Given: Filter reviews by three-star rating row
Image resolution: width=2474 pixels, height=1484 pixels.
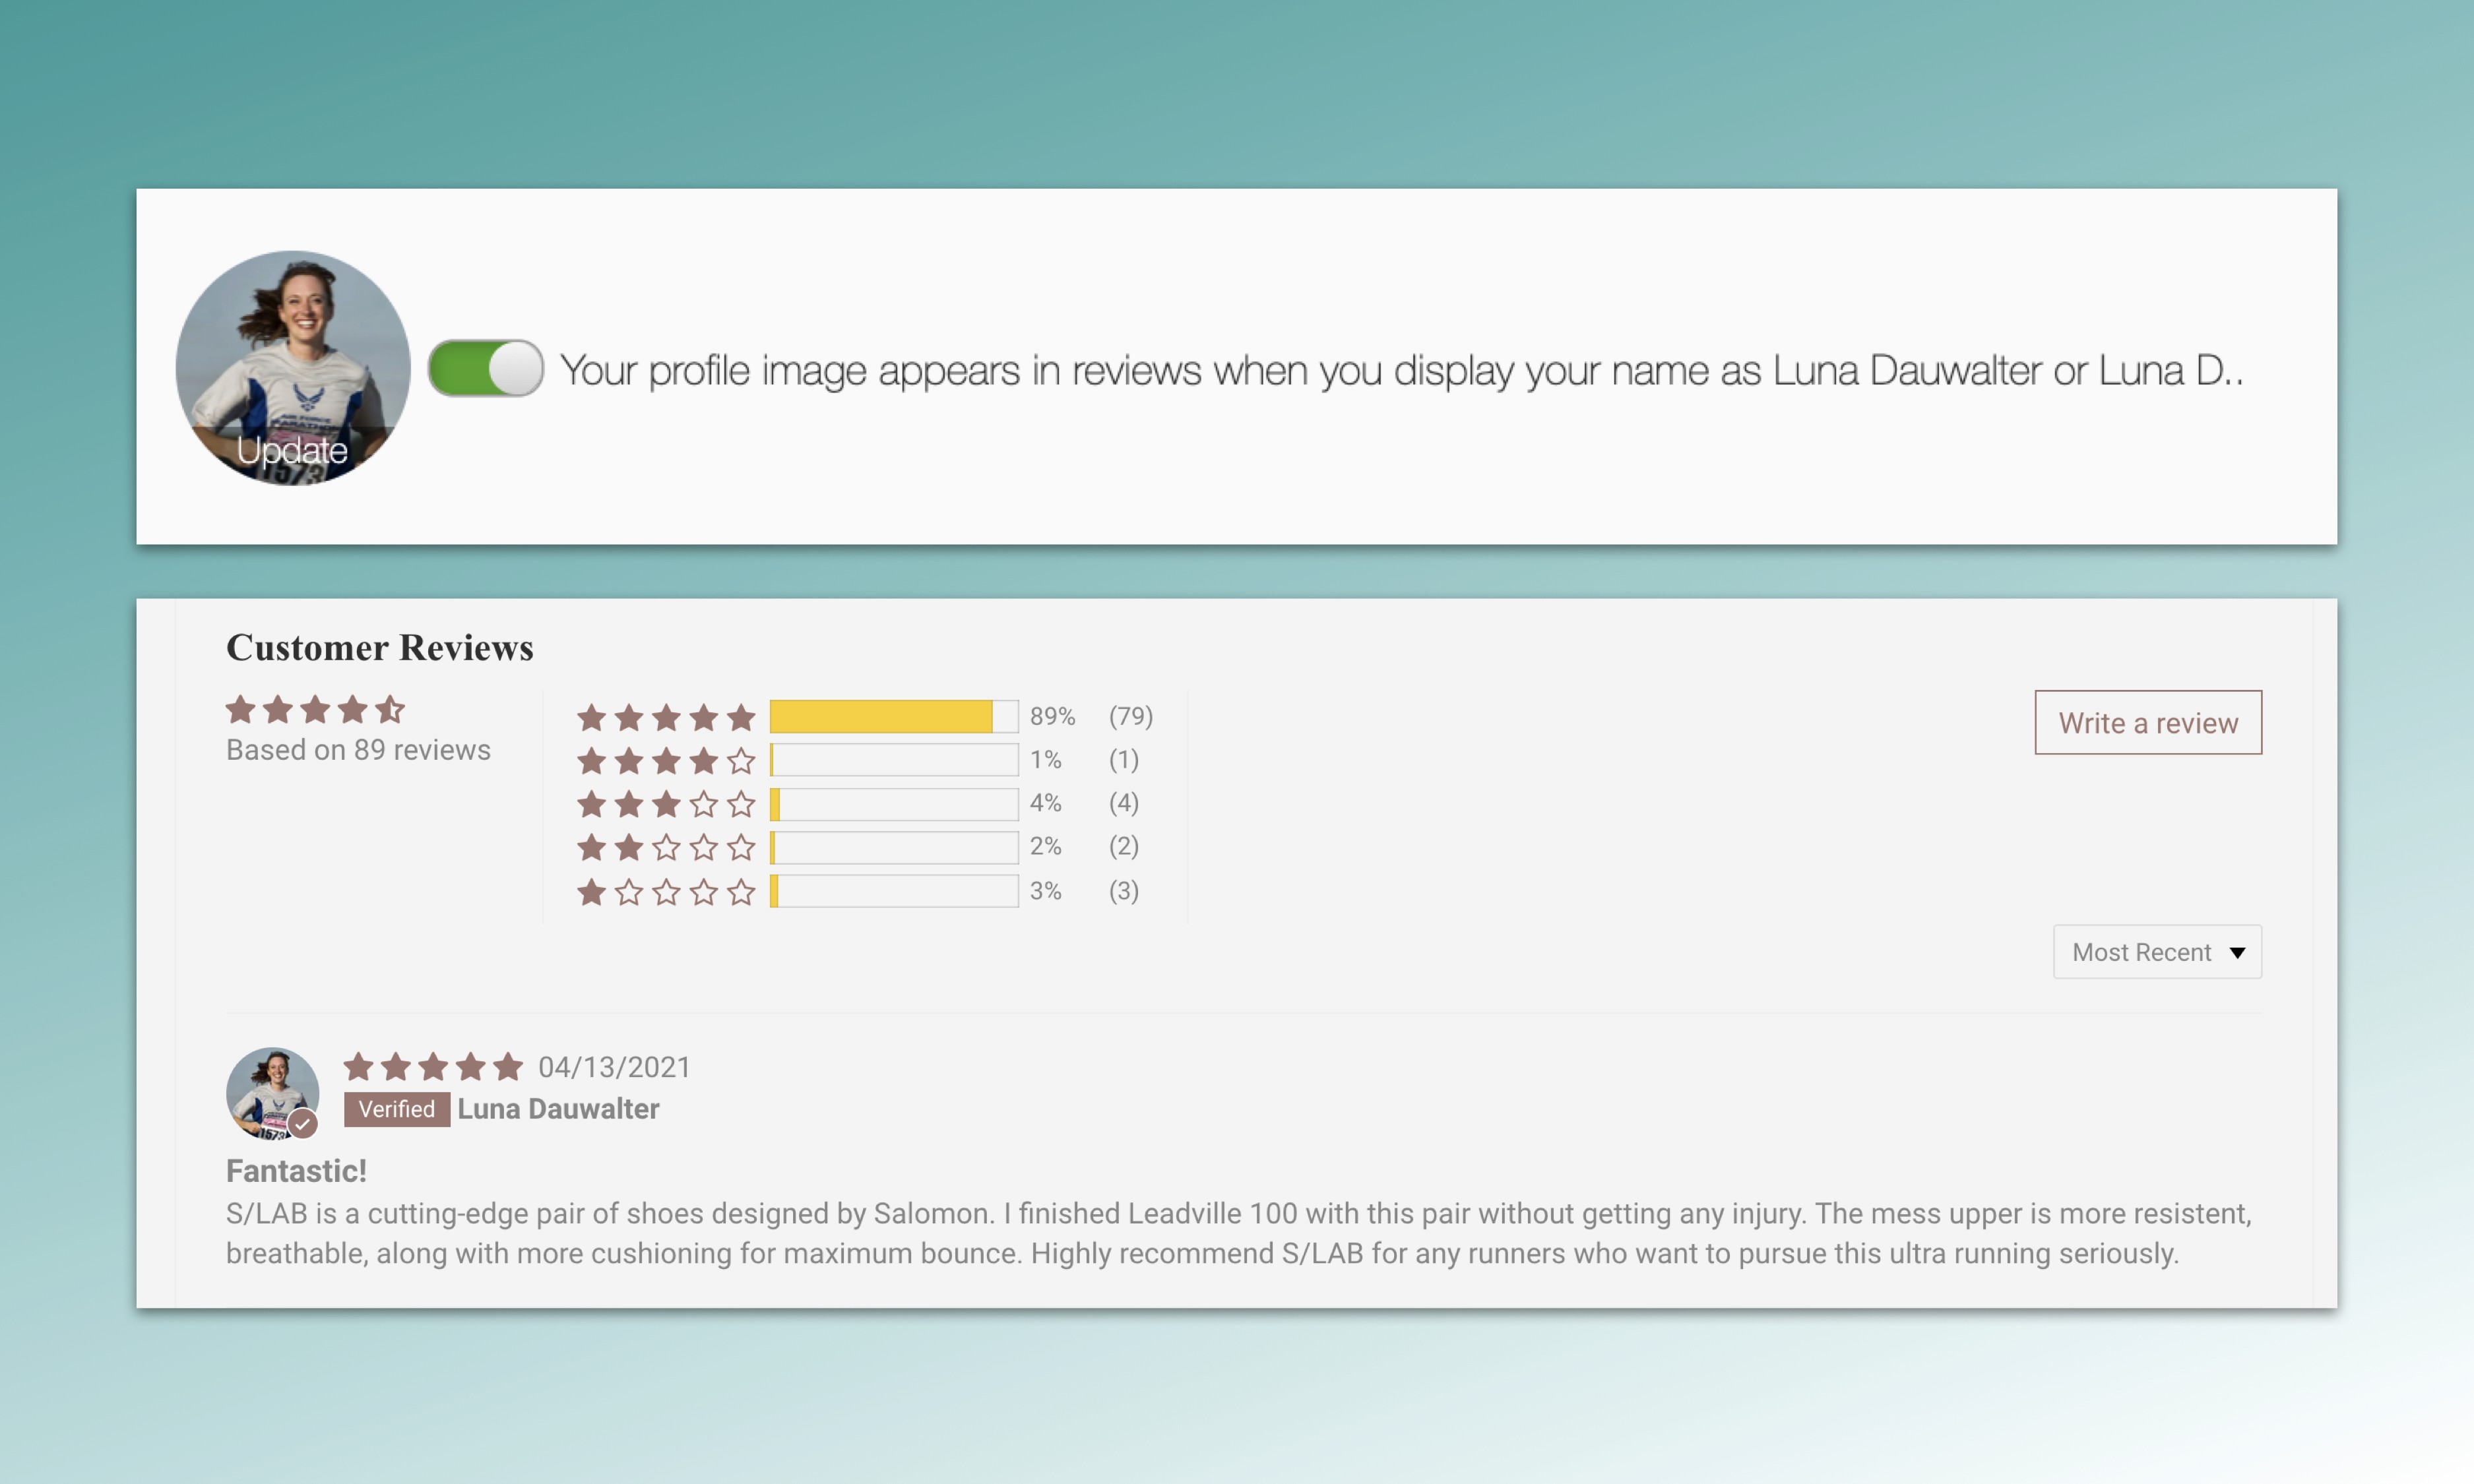Looking at the screenshot, I should (665, 804).
